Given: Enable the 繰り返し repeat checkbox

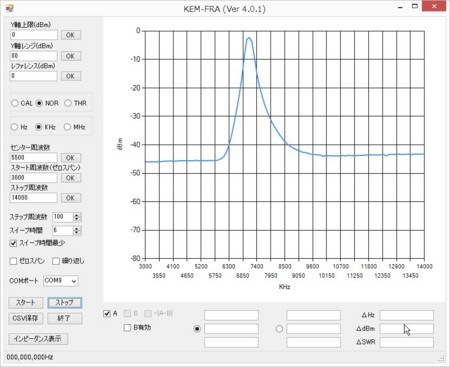Looking at the screenshot, I should click(56, 261).
